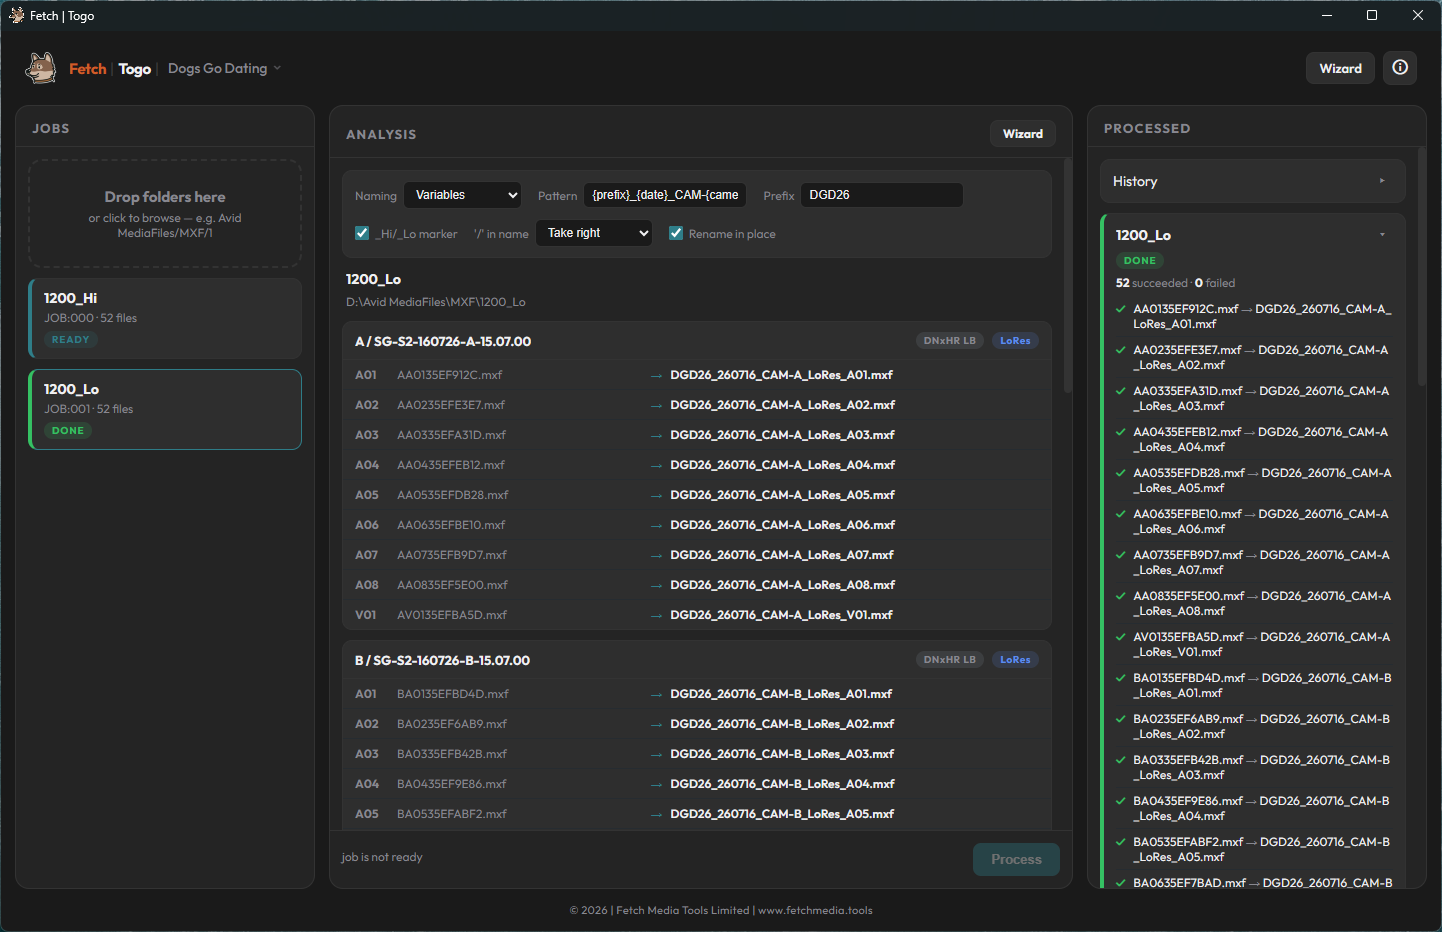
Task: Open the info icon button
Action: pos(1400,68)
